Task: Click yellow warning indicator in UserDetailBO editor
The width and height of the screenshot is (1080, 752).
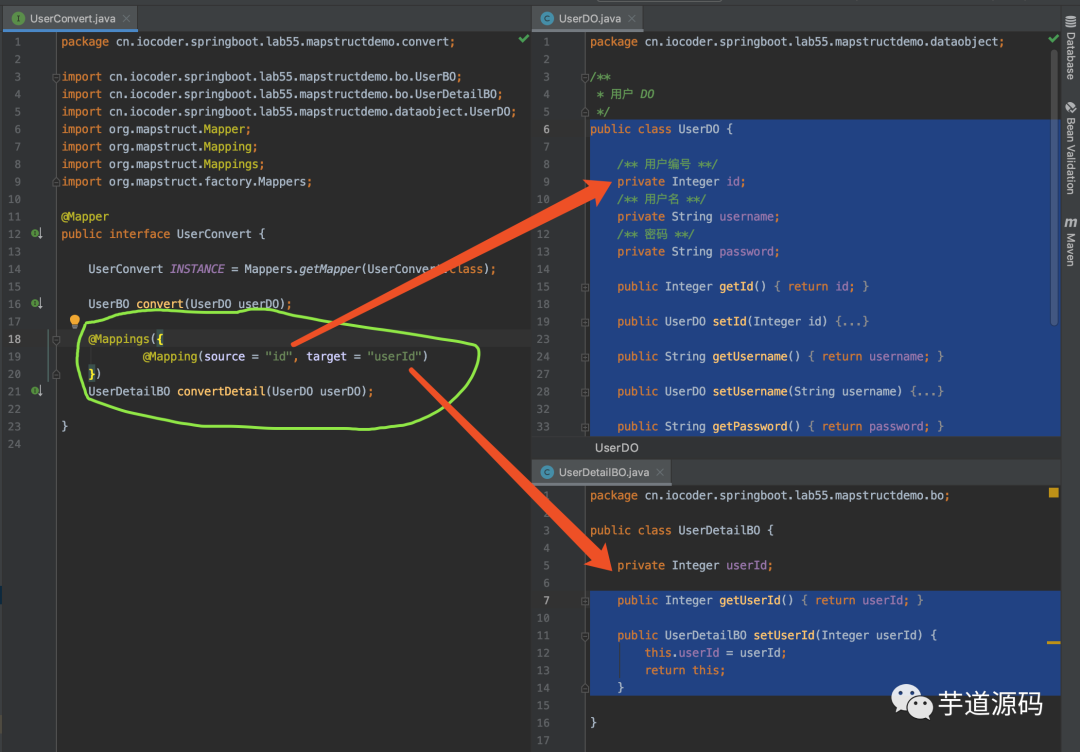Action: 1053,492
